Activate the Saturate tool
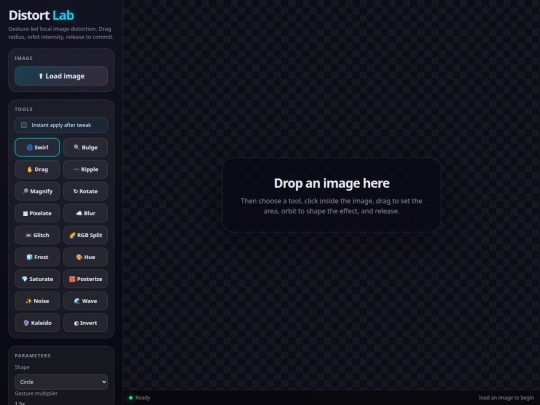This screenshot has width=540, height=405. click(37, 279)
